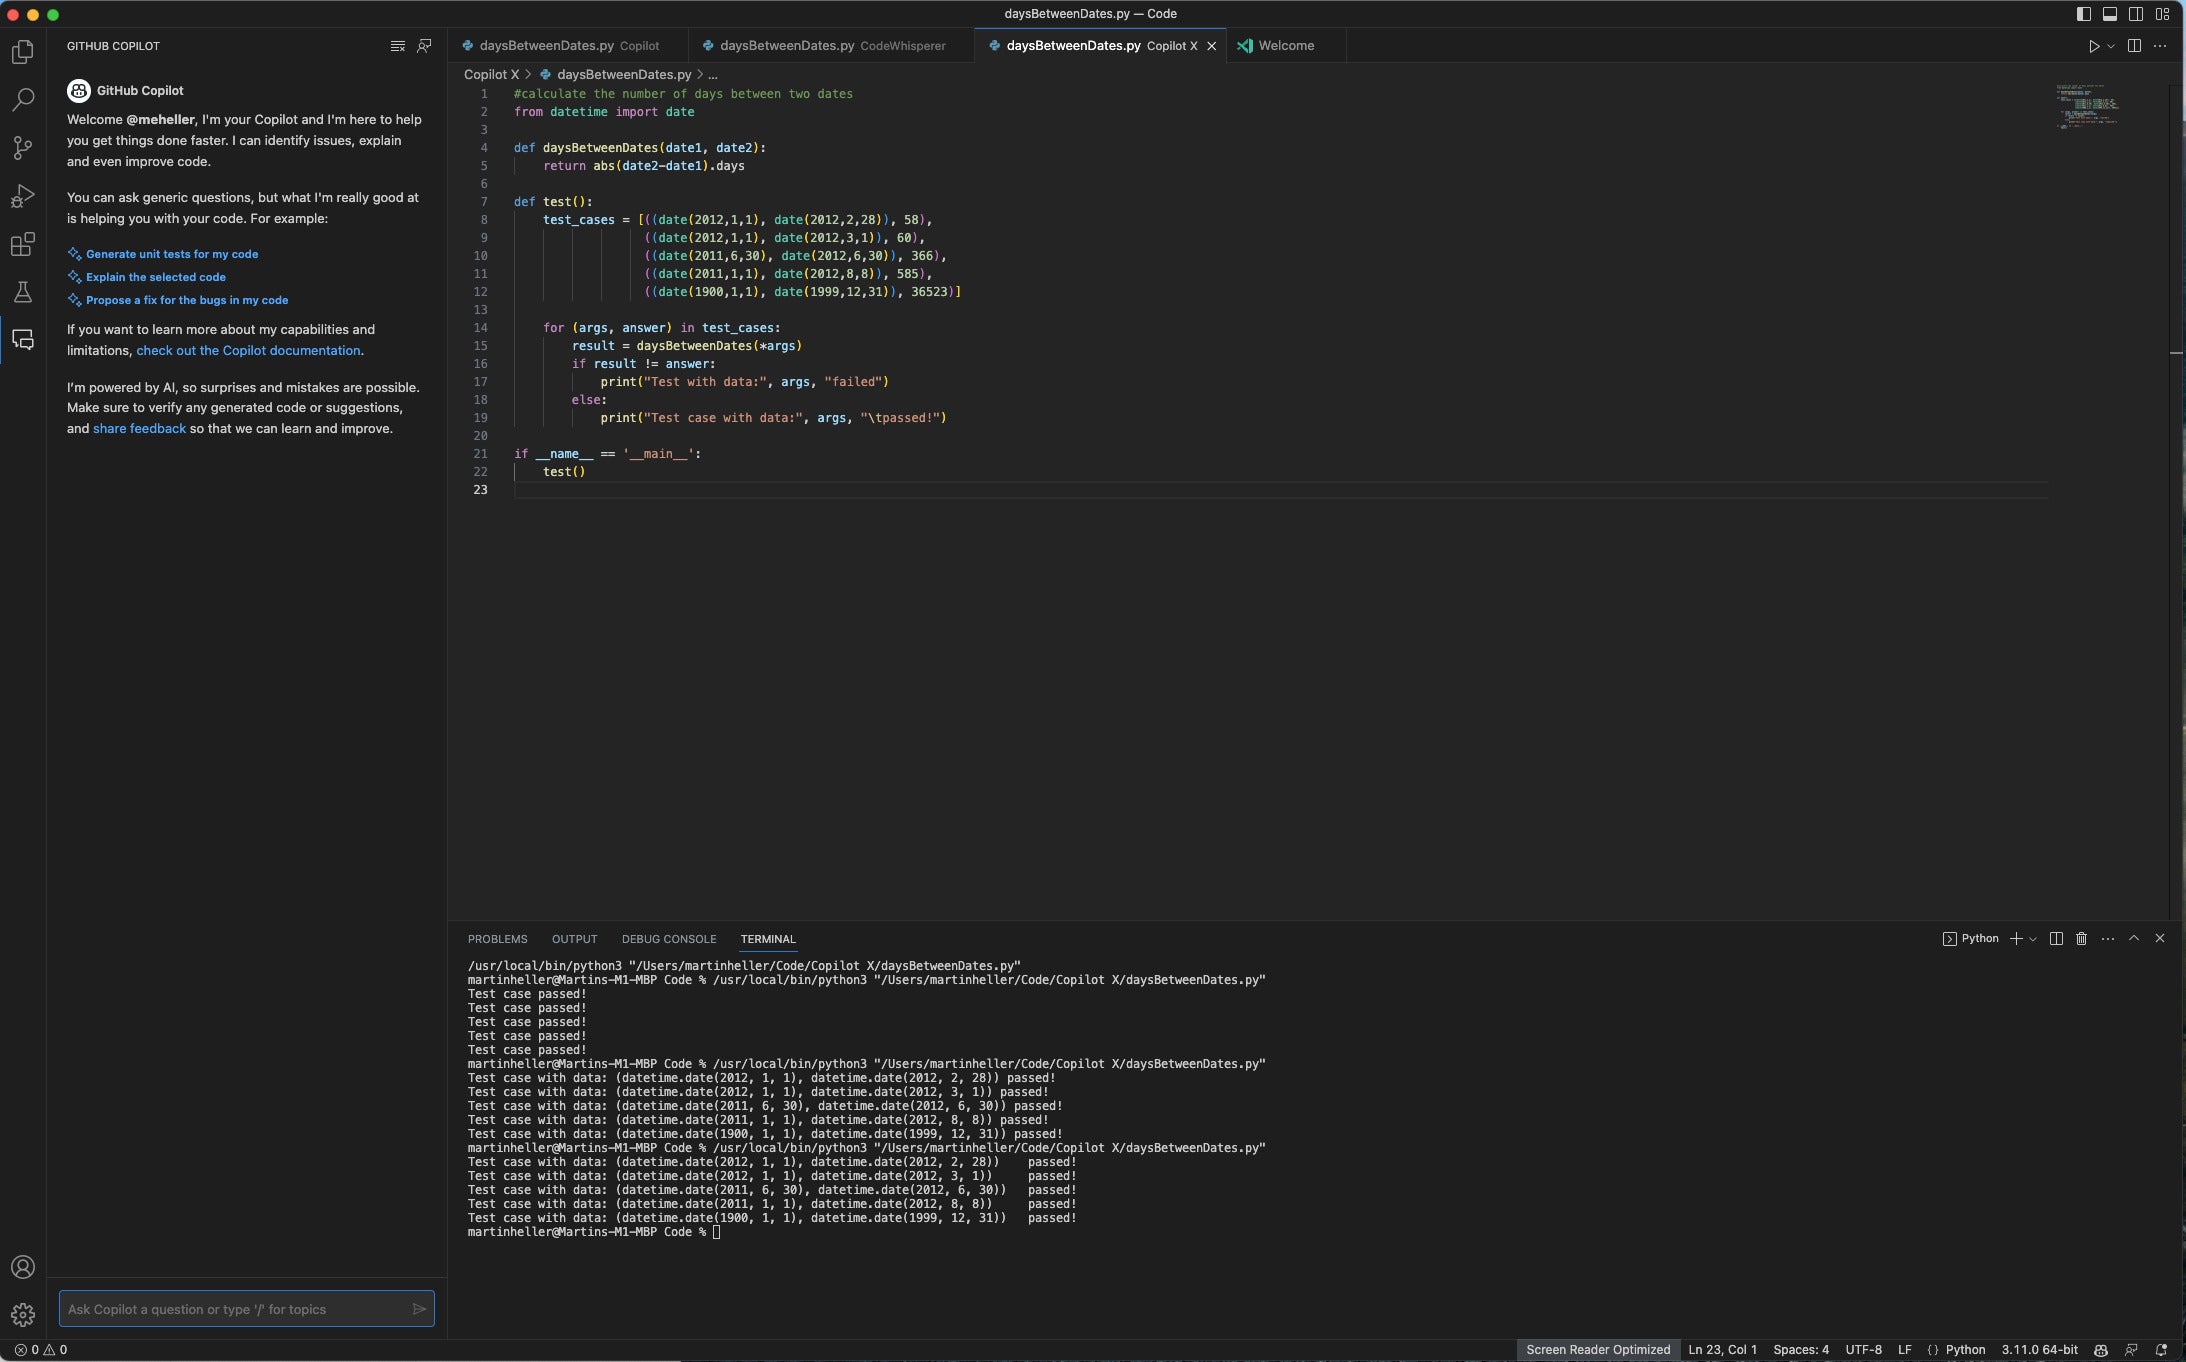
Task: Select interpreter 3.11.0 64-bit
Action: coord(2039,1350)
